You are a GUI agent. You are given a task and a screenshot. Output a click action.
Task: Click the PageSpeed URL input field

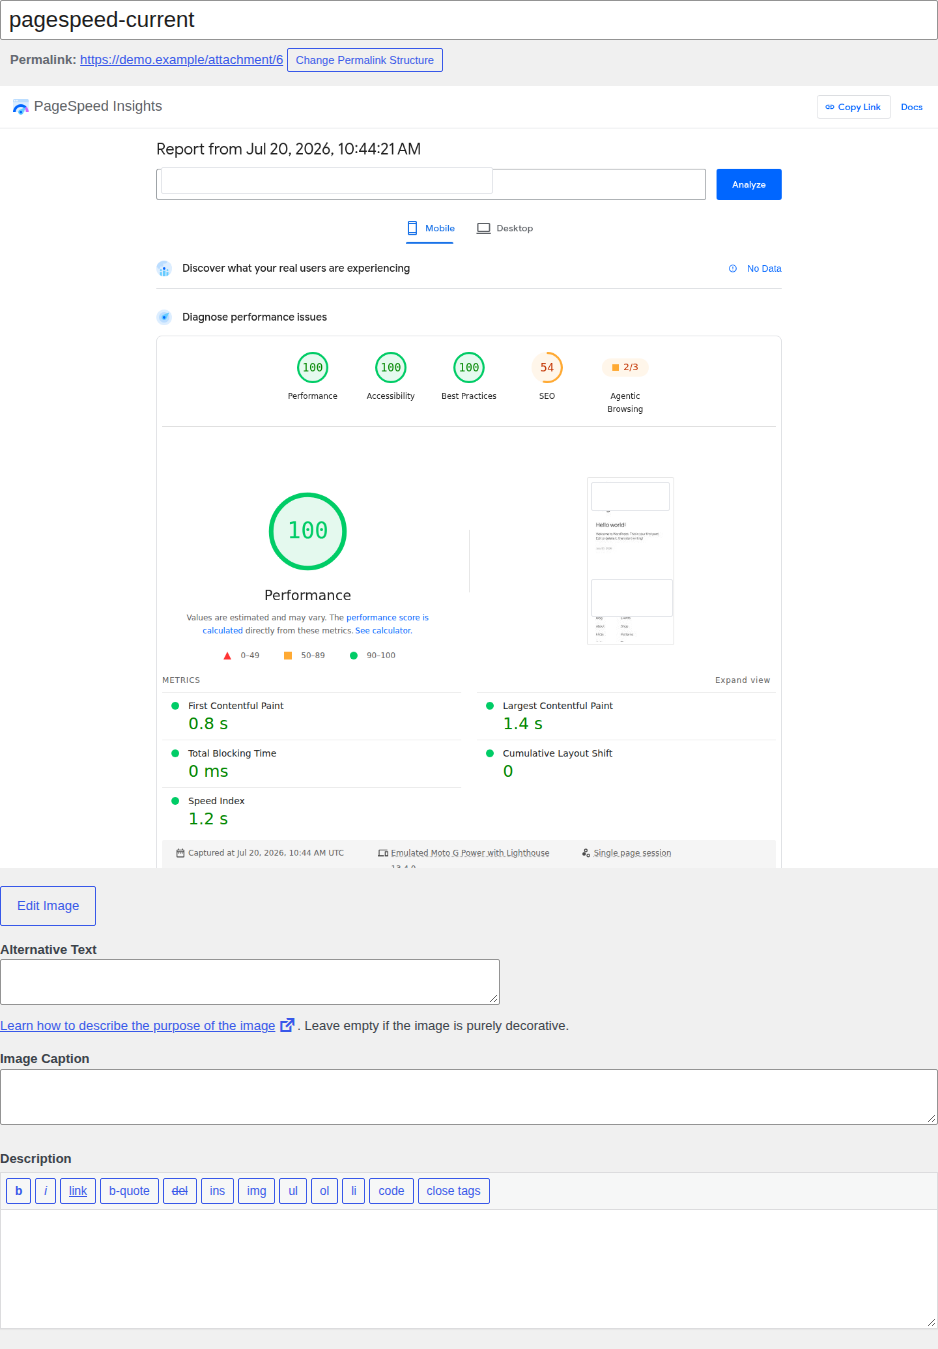pos(431,184)
